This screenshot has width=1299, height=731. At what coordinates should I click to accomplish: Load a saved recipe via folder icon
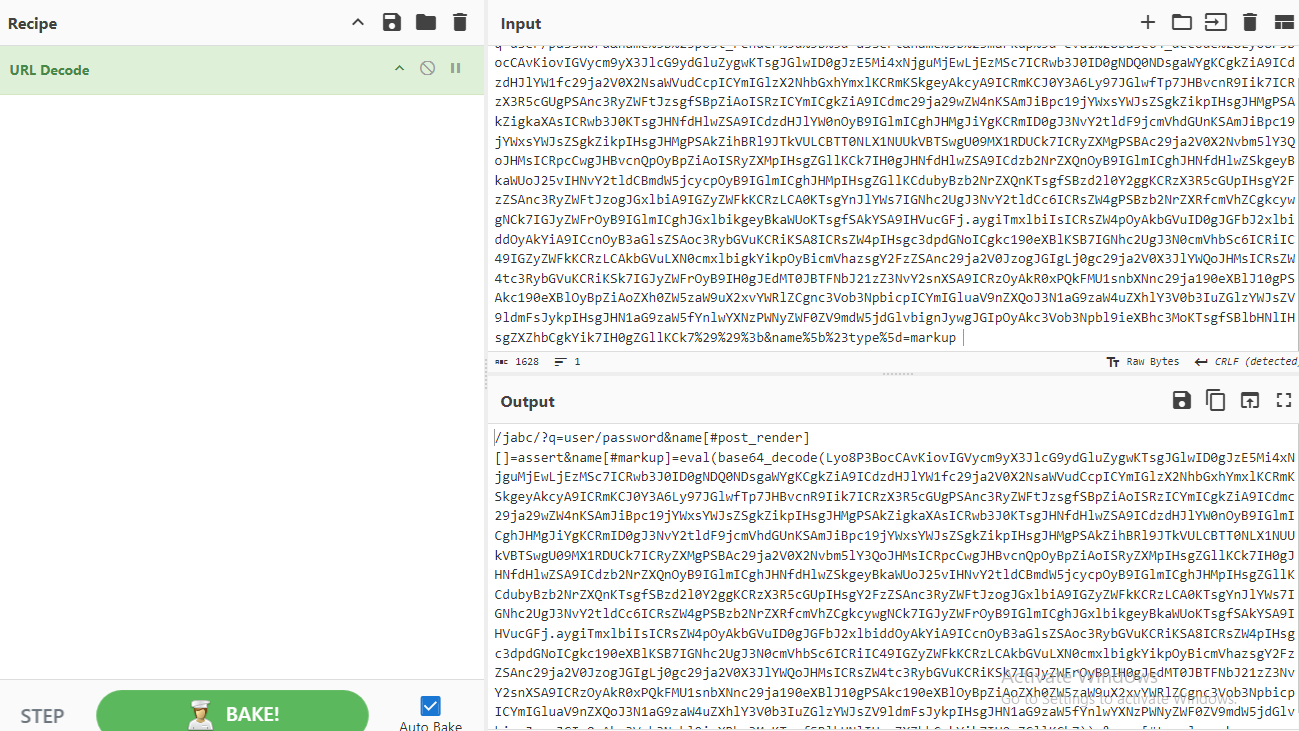(426, 23)
